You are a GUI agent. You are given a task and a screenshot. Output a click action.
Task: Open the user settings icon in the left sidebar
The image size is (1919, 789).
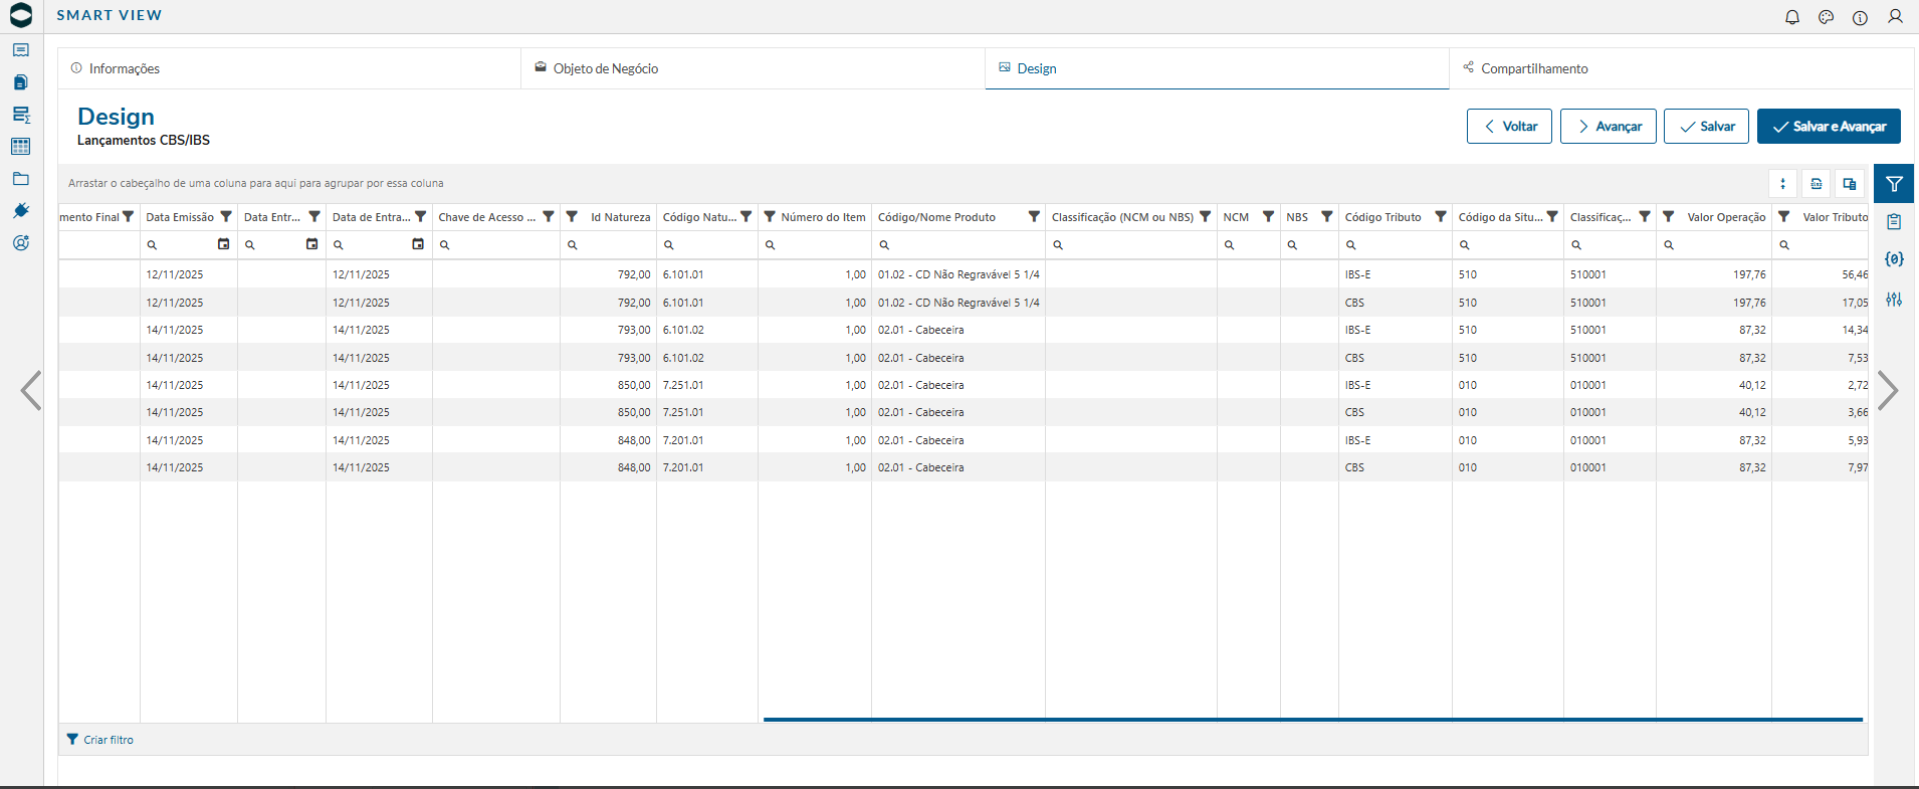click(x=21, y=243)
